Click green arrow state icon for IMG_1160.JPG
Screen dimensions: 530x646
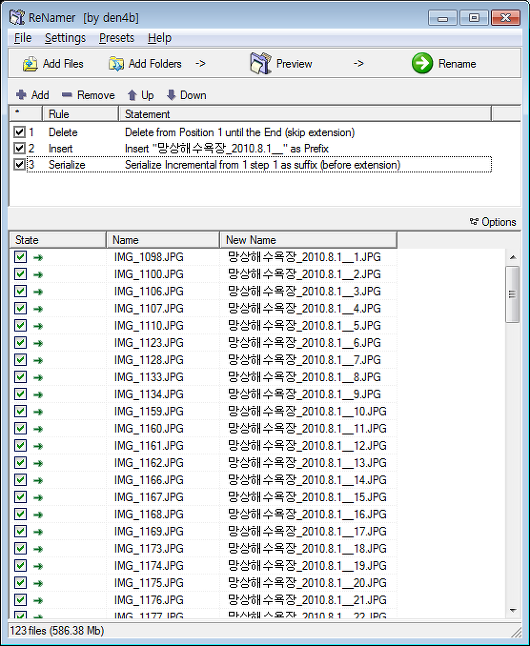(x=38, y=429)
